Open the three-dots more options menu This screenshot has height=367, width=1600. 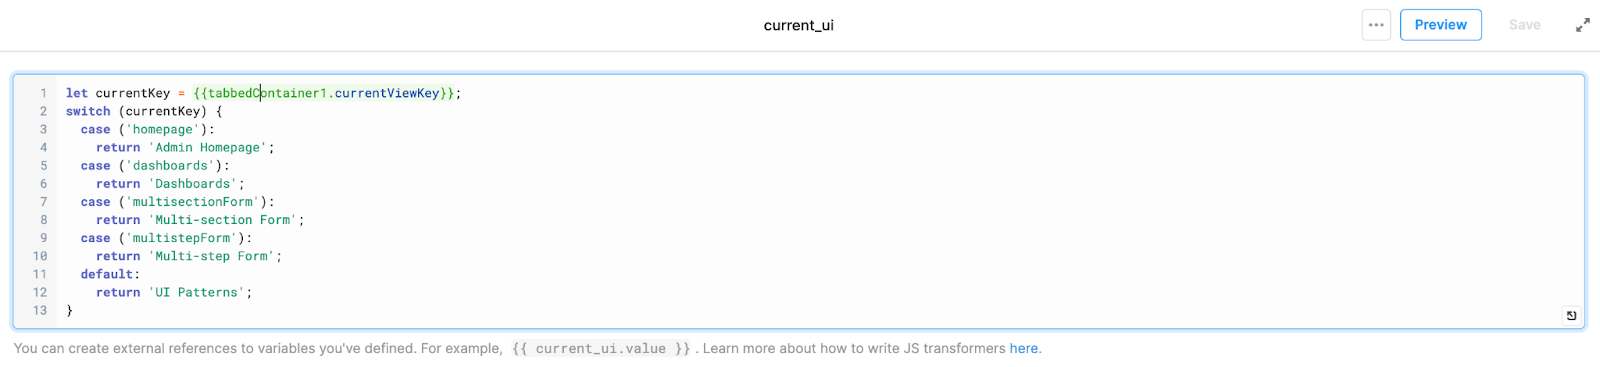(1376, 25)
